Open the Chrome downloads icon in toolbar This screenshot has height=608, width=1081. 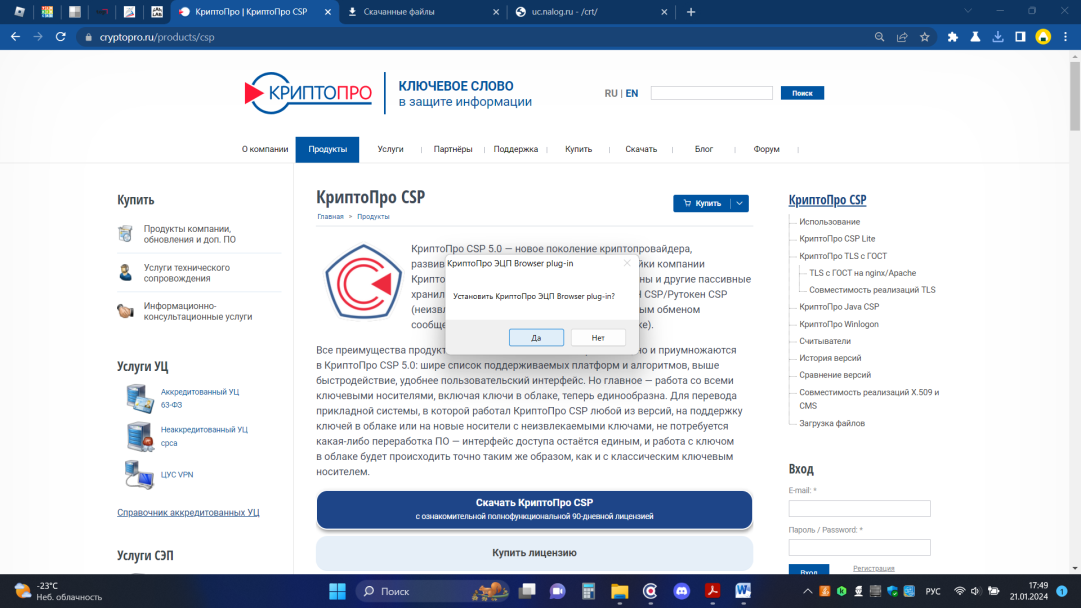click(997, 37)
